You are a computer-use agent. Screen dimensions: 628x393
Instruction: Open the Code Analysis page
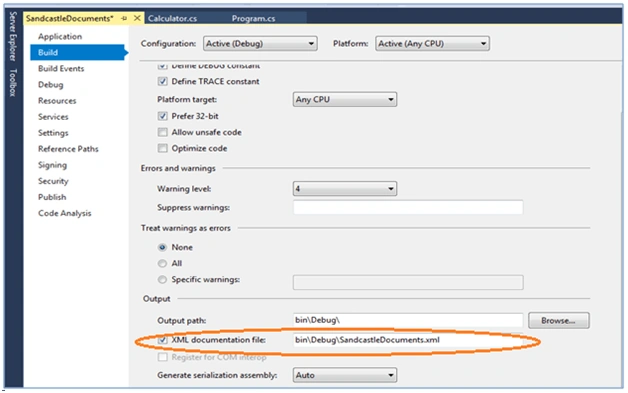[x=65, y=213]
